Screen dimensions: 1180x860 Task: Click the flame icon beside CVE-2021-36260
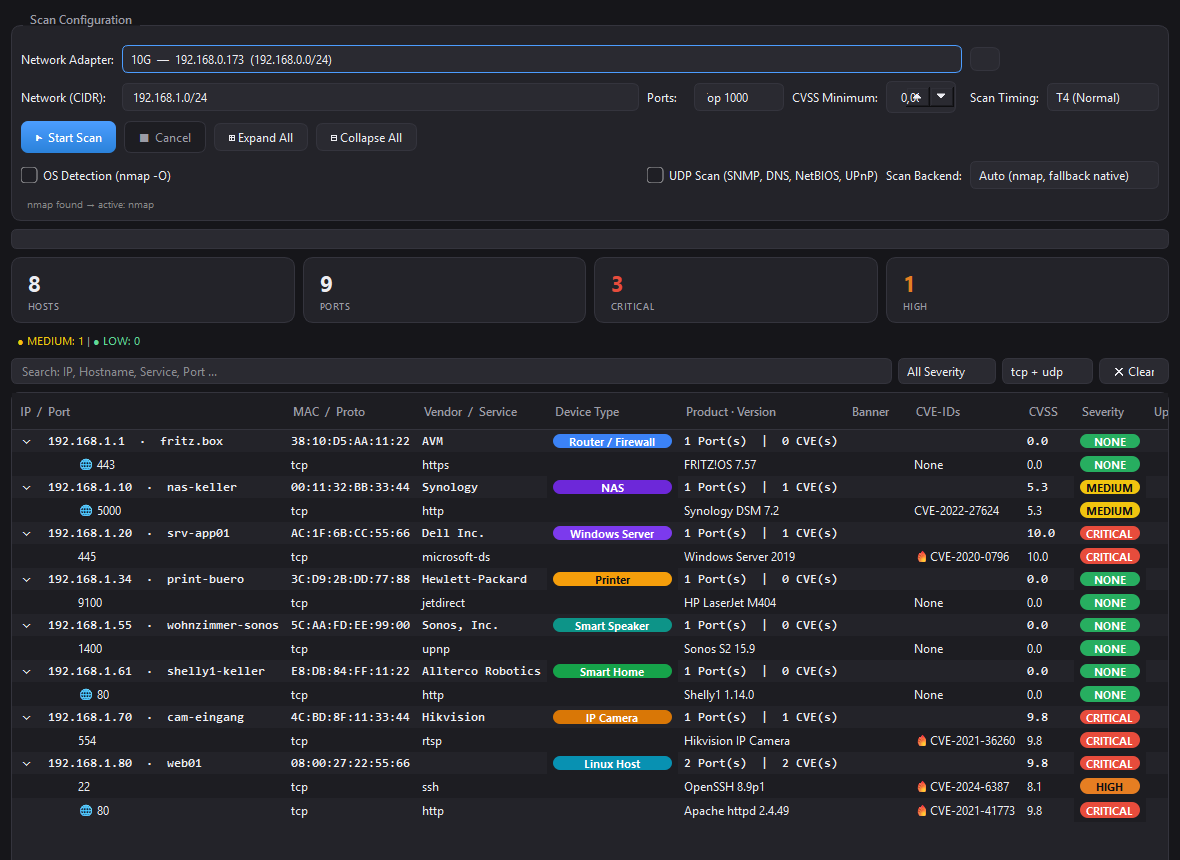click(921, 740)
